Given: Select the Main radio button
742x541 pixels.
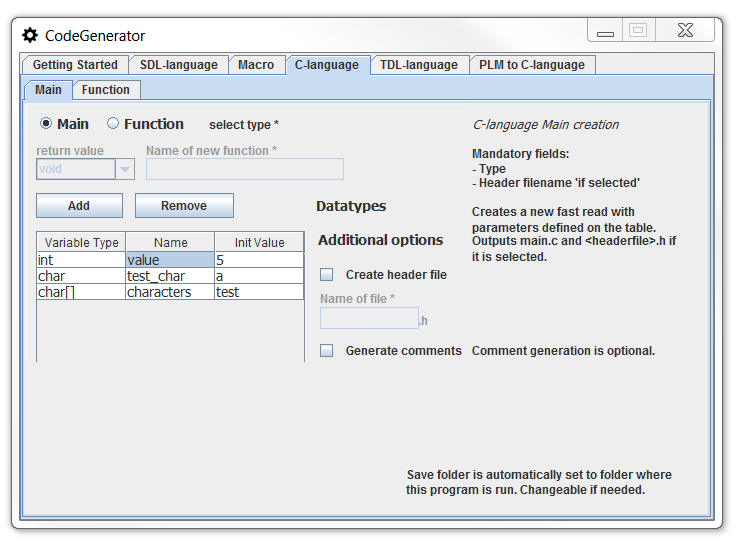Looking at the screenshot, I should [x=46, y=124].
